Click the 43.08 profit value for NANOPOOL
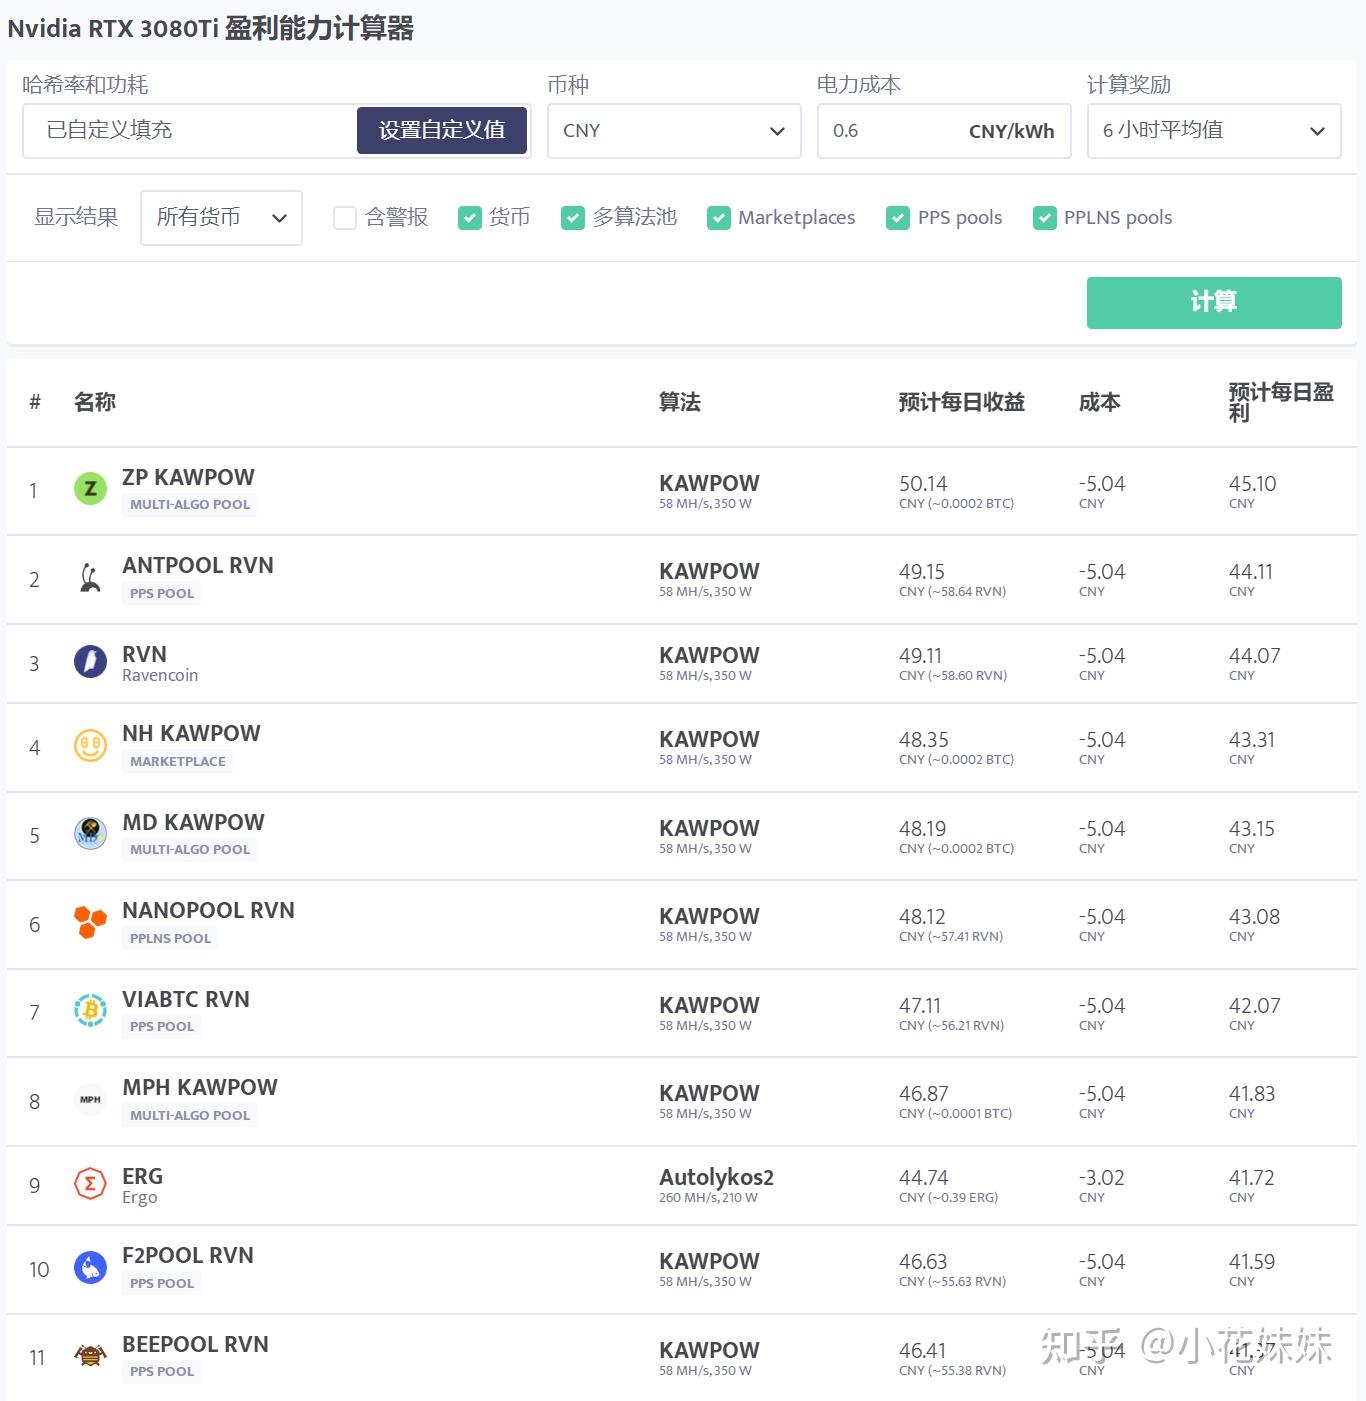The width and height of the screenshot is (1366, 1401). 1254,917
